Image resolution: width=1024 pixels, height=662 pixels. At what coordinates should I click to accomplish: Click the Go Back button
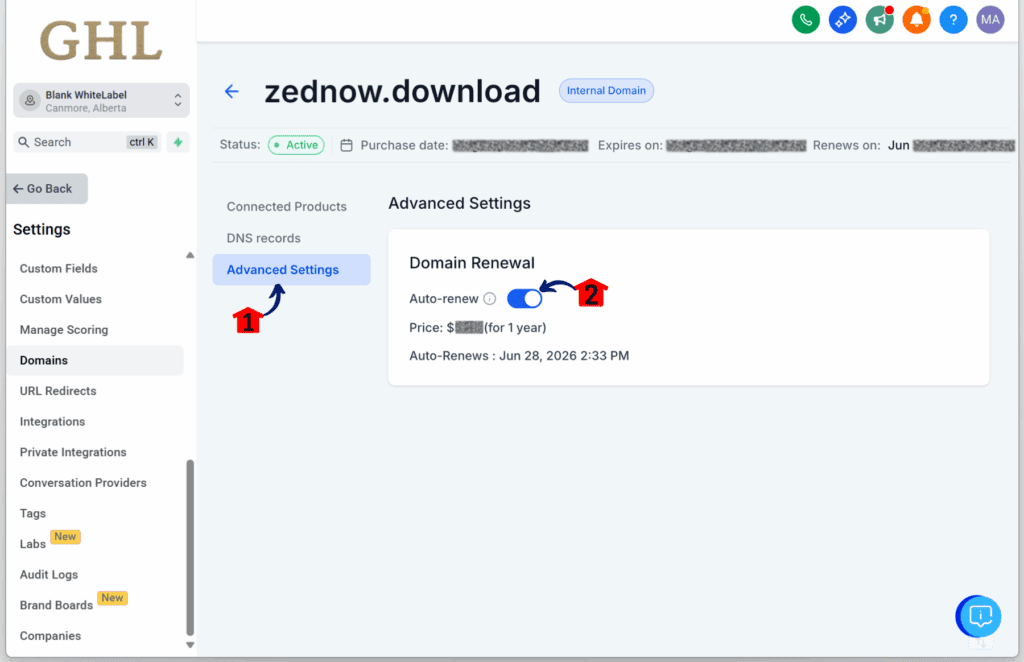pos(47,189)
